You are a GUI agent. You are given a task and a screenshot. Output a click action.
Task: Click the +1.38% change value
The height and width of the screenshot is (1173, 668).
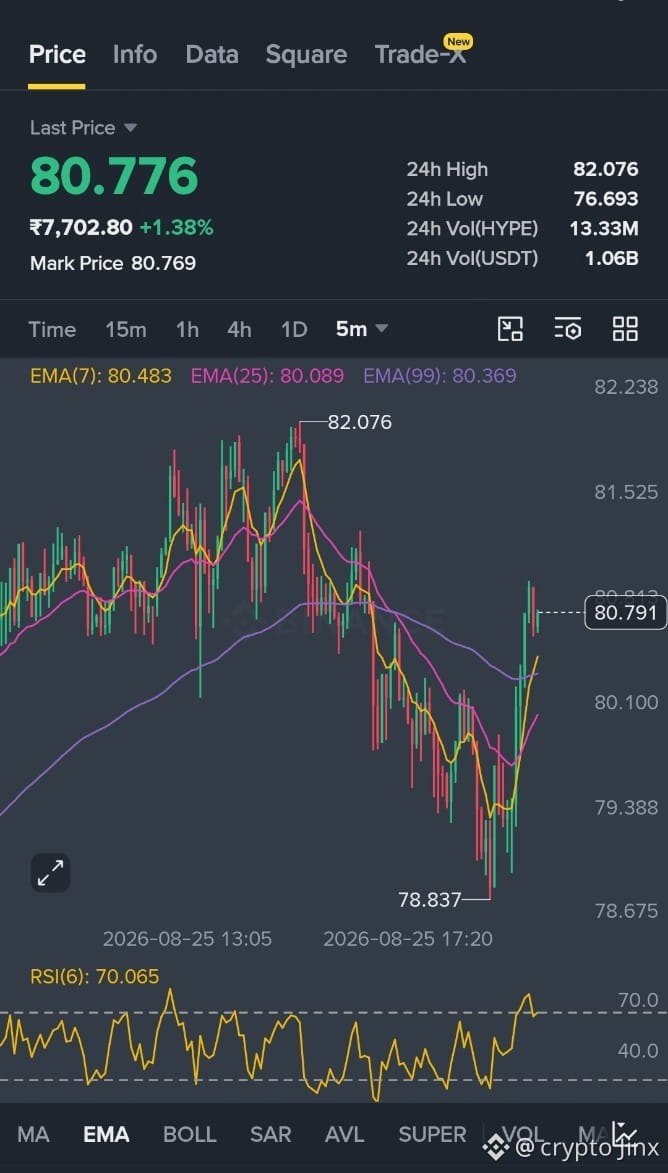[x=177, y=227]
